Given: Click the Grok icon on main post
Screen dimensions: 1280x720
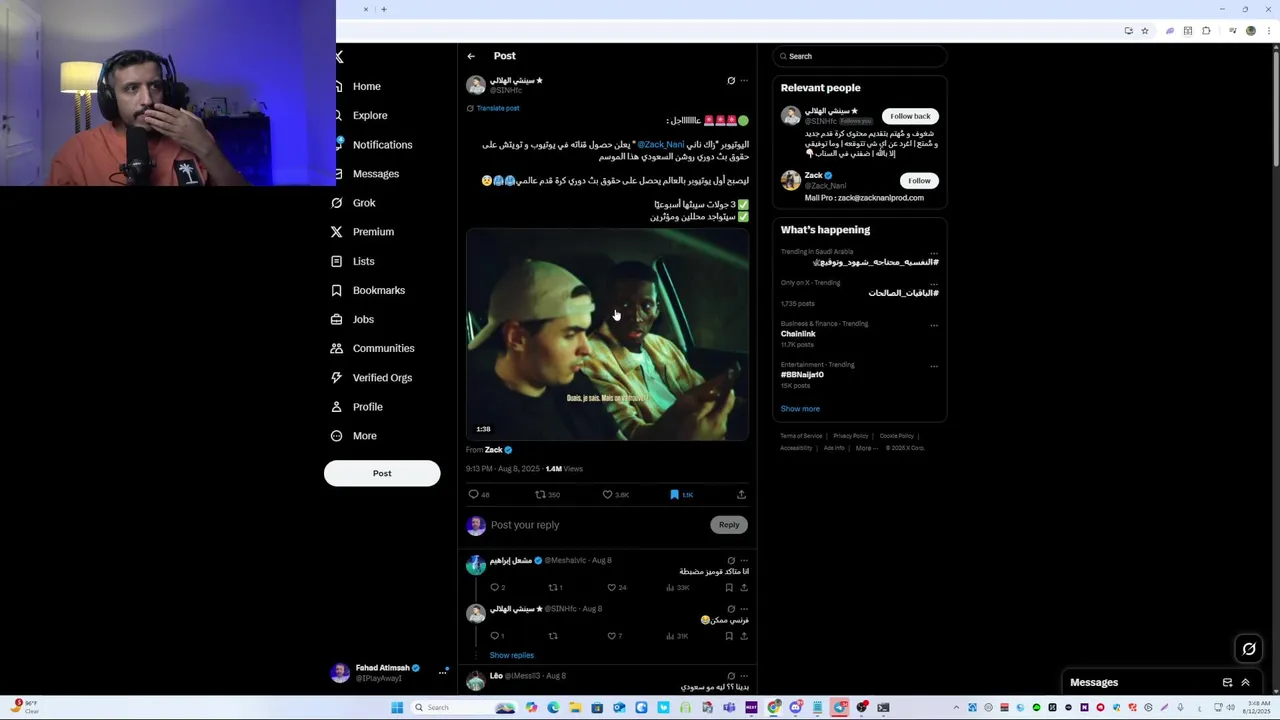Looking at the screenshot, I should [731, 81].
